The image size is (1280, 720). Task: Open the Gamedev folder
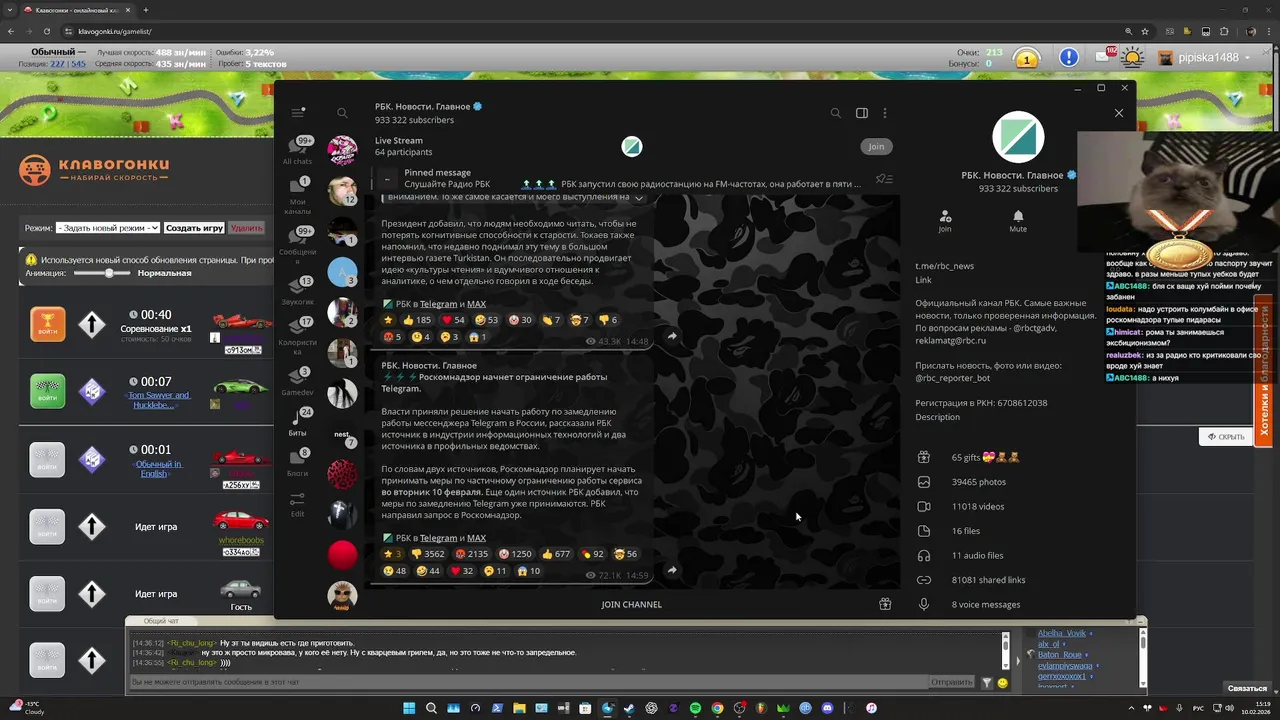[297, 382]
